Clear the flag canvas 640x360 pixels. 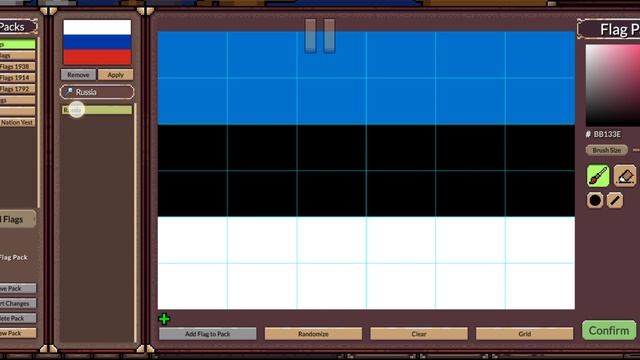tap(419, 334)
